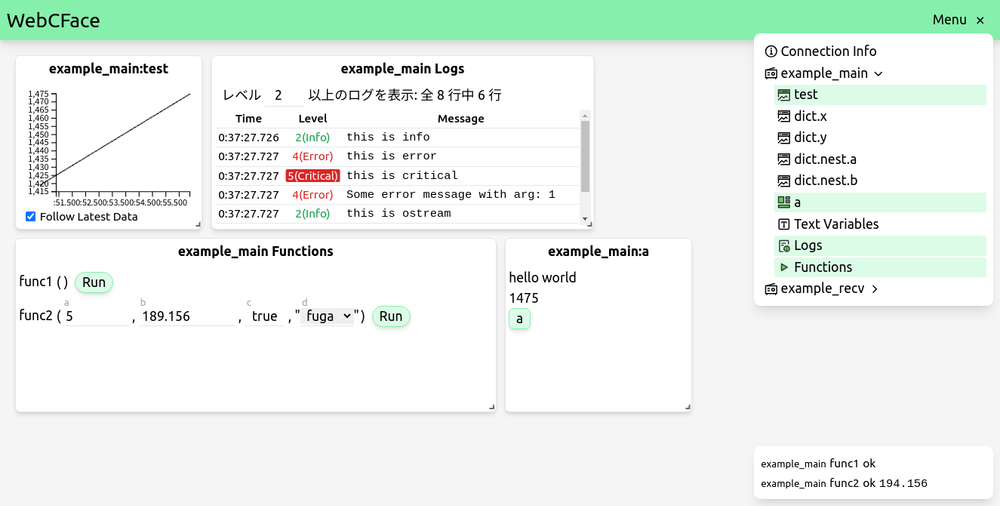Screen dimensions: 1000x506
Task: Select dict.y in the menu list
Action: point(810,138)
